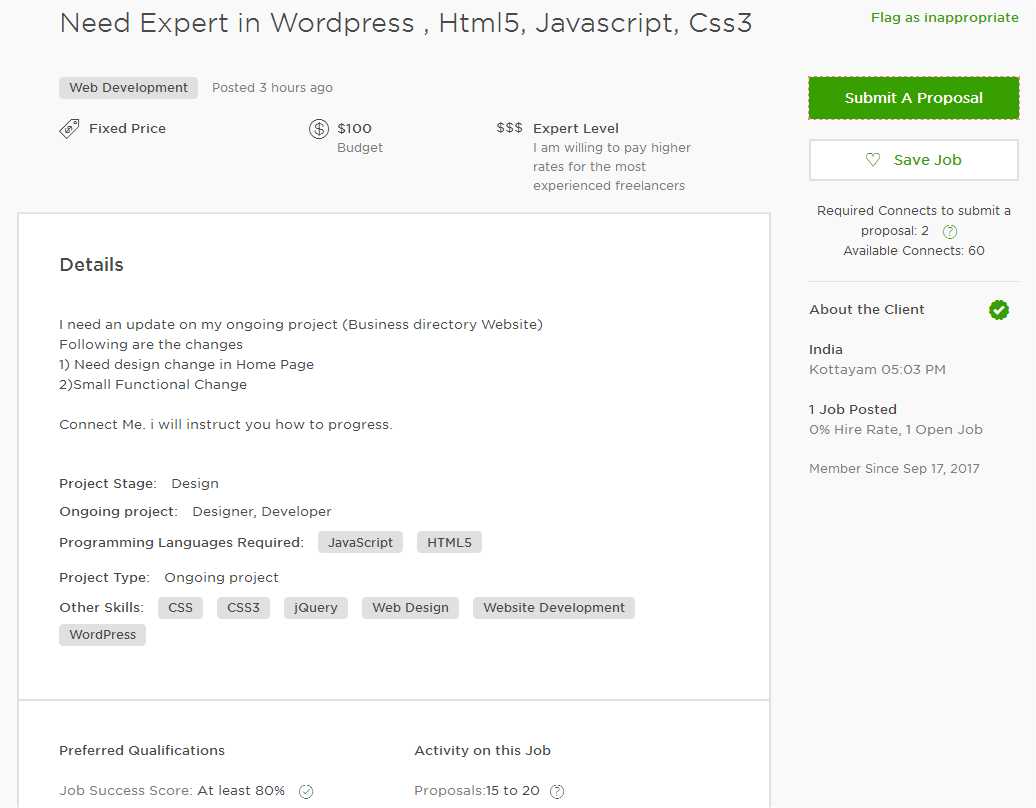Click the Job Success Score check icon

(306, 791)
